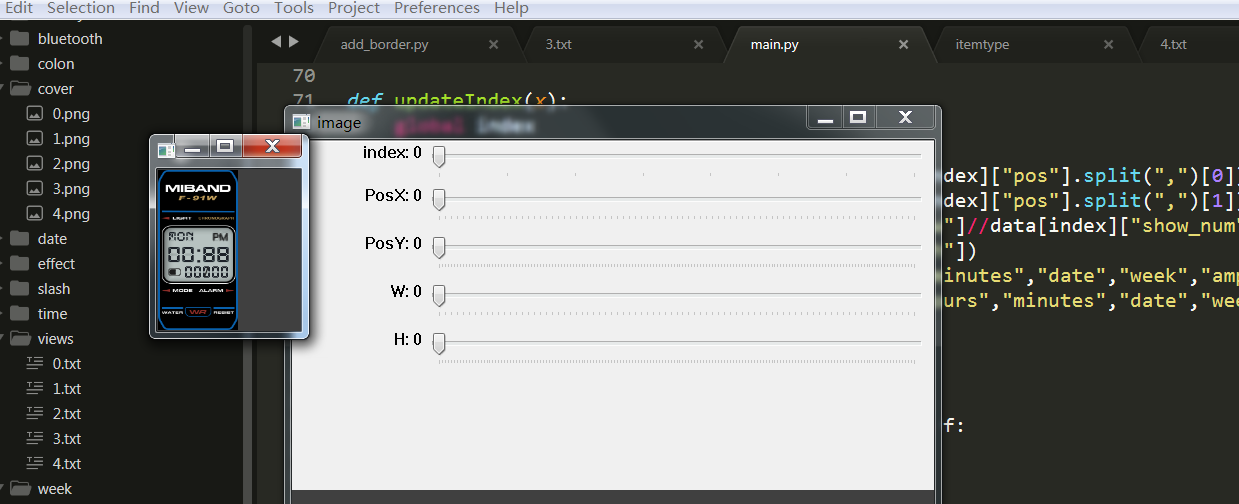Close the 3.txt tab

point(698,45)
